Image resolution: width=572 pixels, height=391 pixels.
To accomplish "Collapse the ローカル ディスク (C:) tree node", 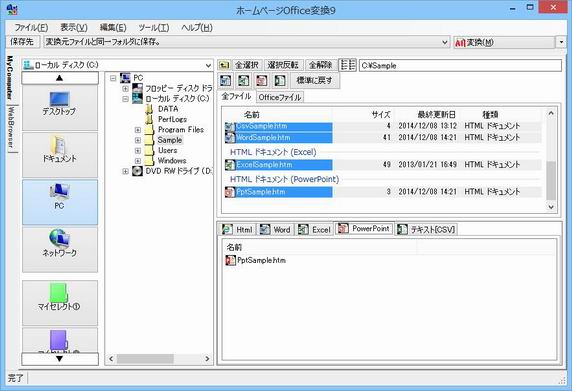I will point(125,99).
